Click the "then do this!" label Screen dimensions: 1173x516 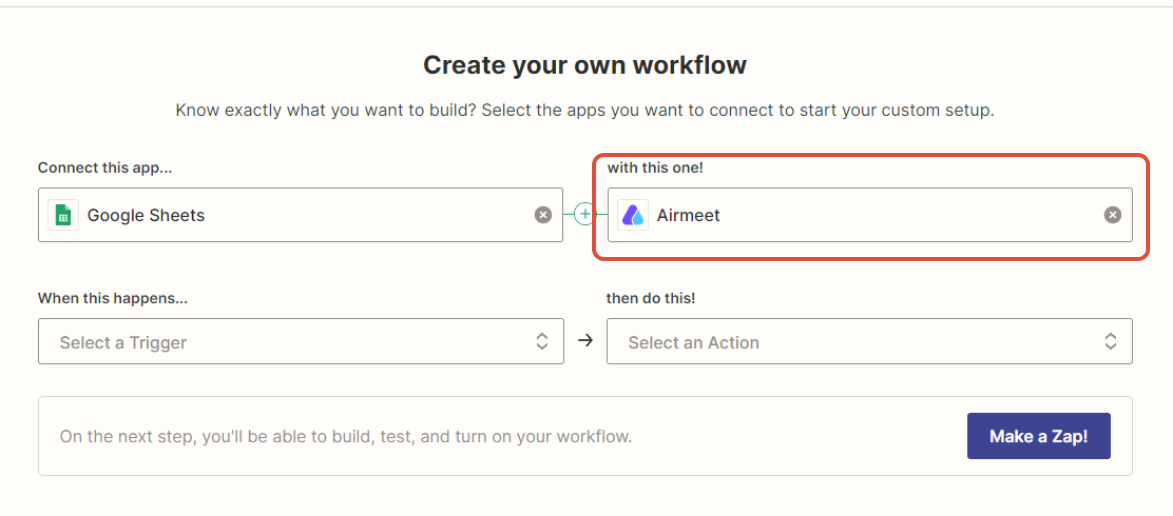coord(650,298)
